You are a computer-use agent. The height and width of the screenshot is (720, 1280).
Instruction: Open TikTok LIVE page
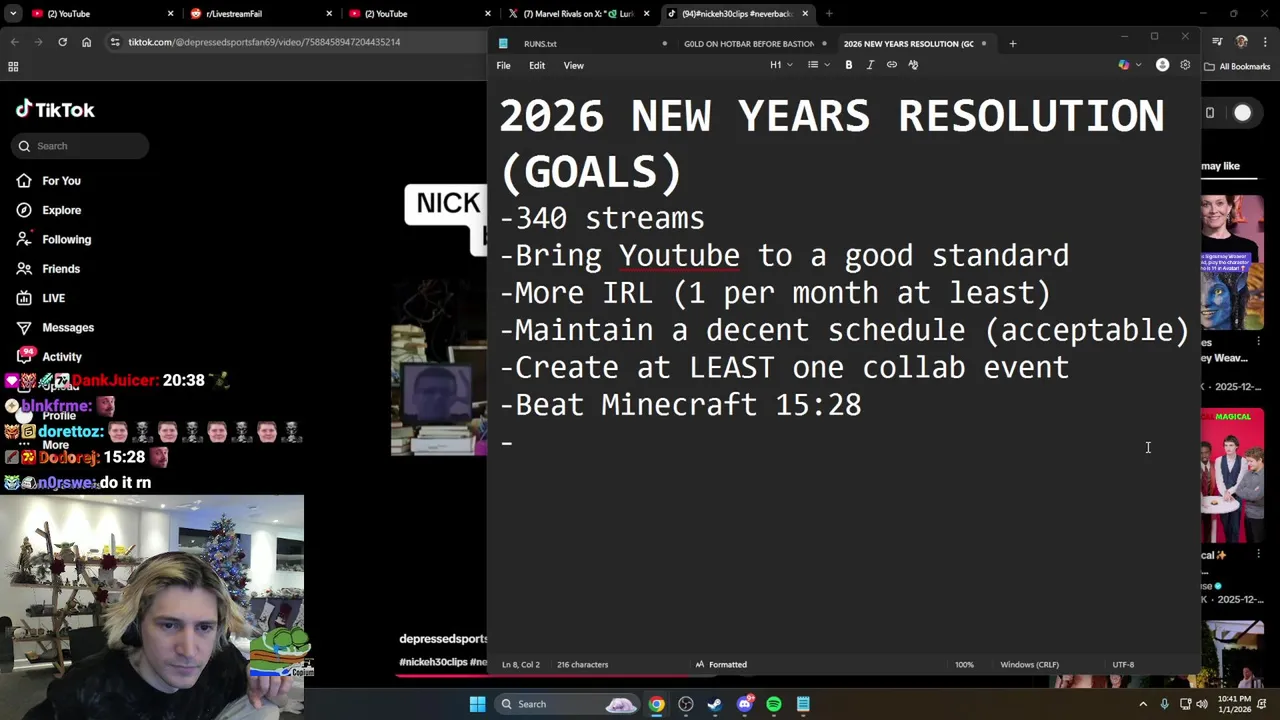point(41,298)
